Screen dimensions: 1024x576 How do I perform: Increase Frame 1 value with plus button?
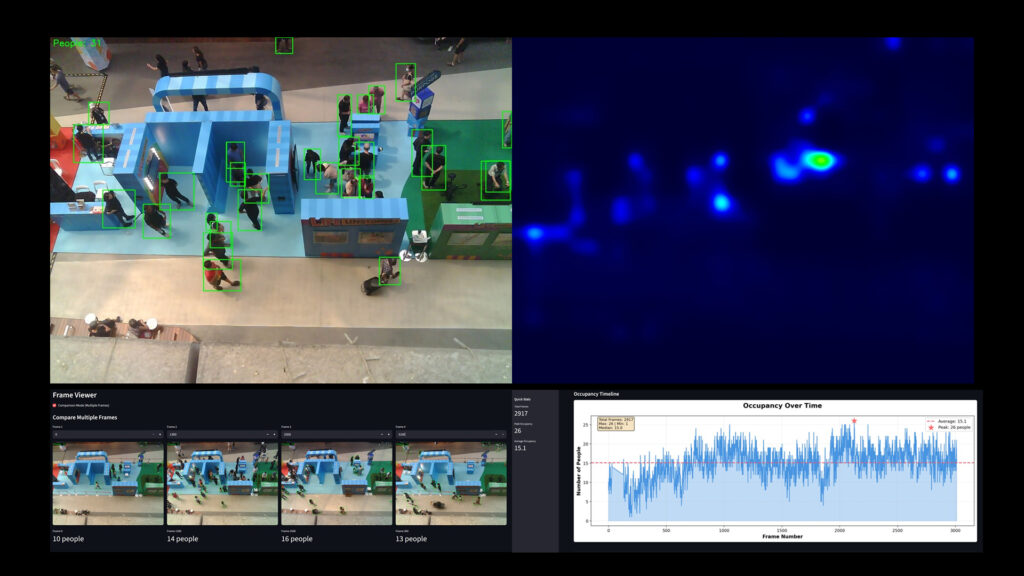pos(159,435)
